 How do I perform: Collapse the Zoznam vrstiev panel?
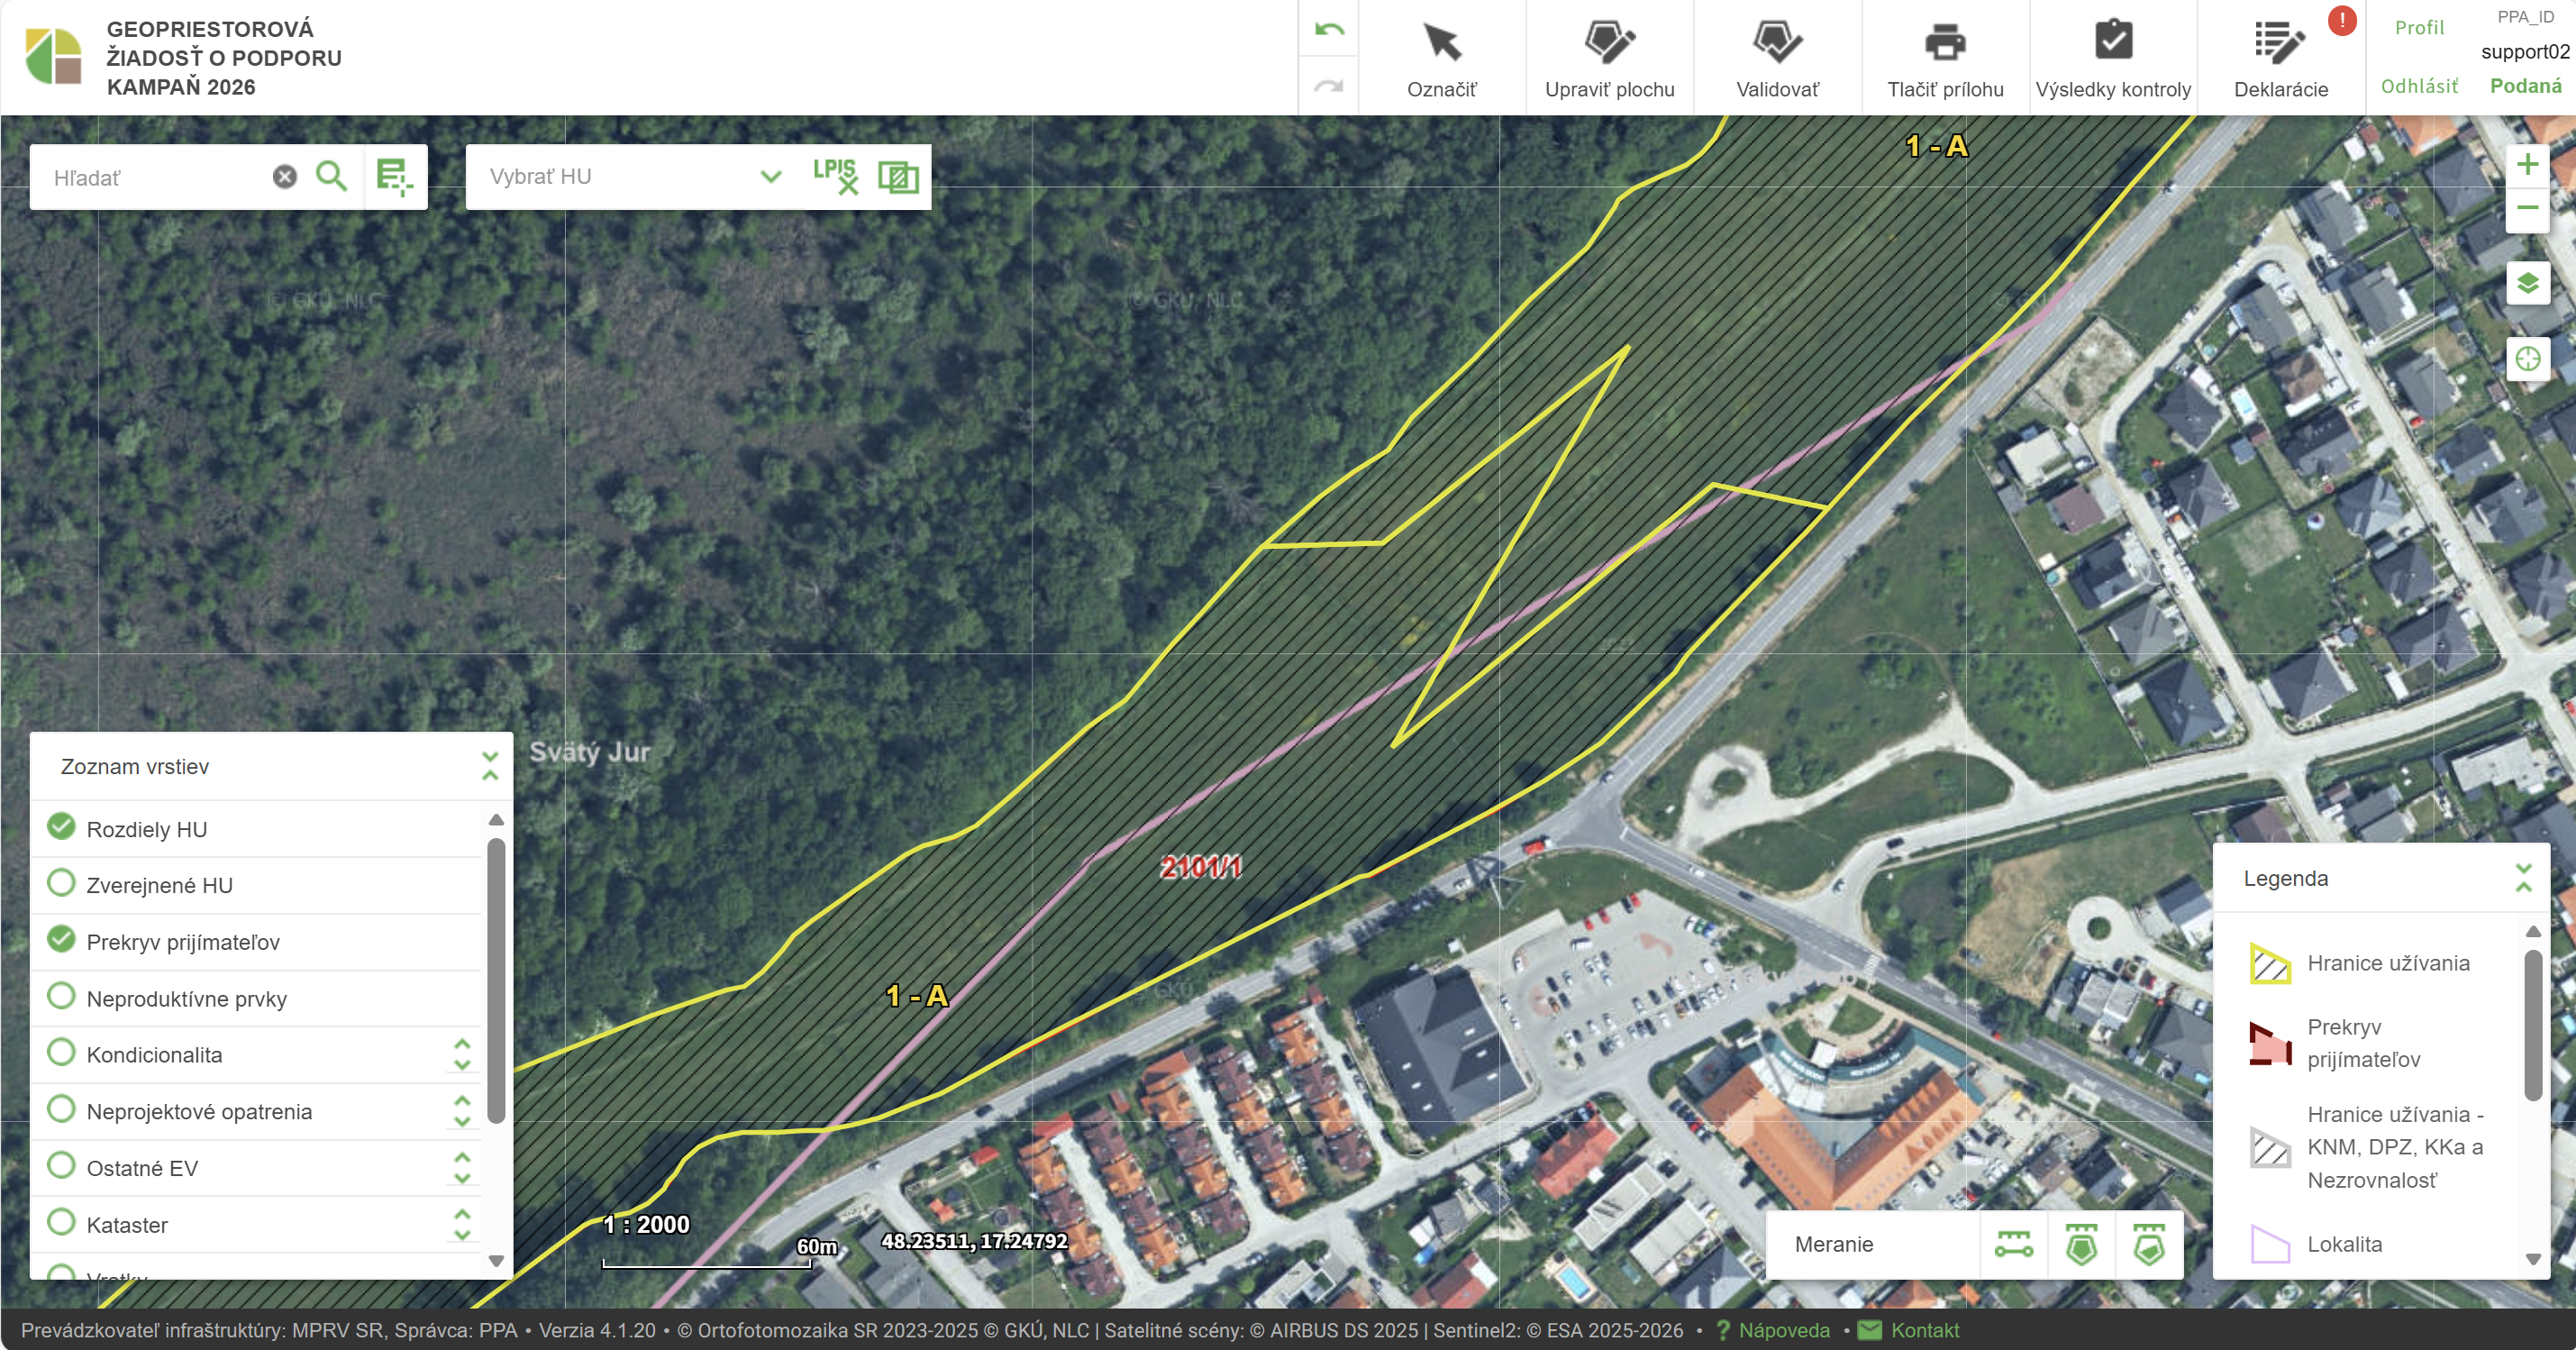tap(490, 767)
